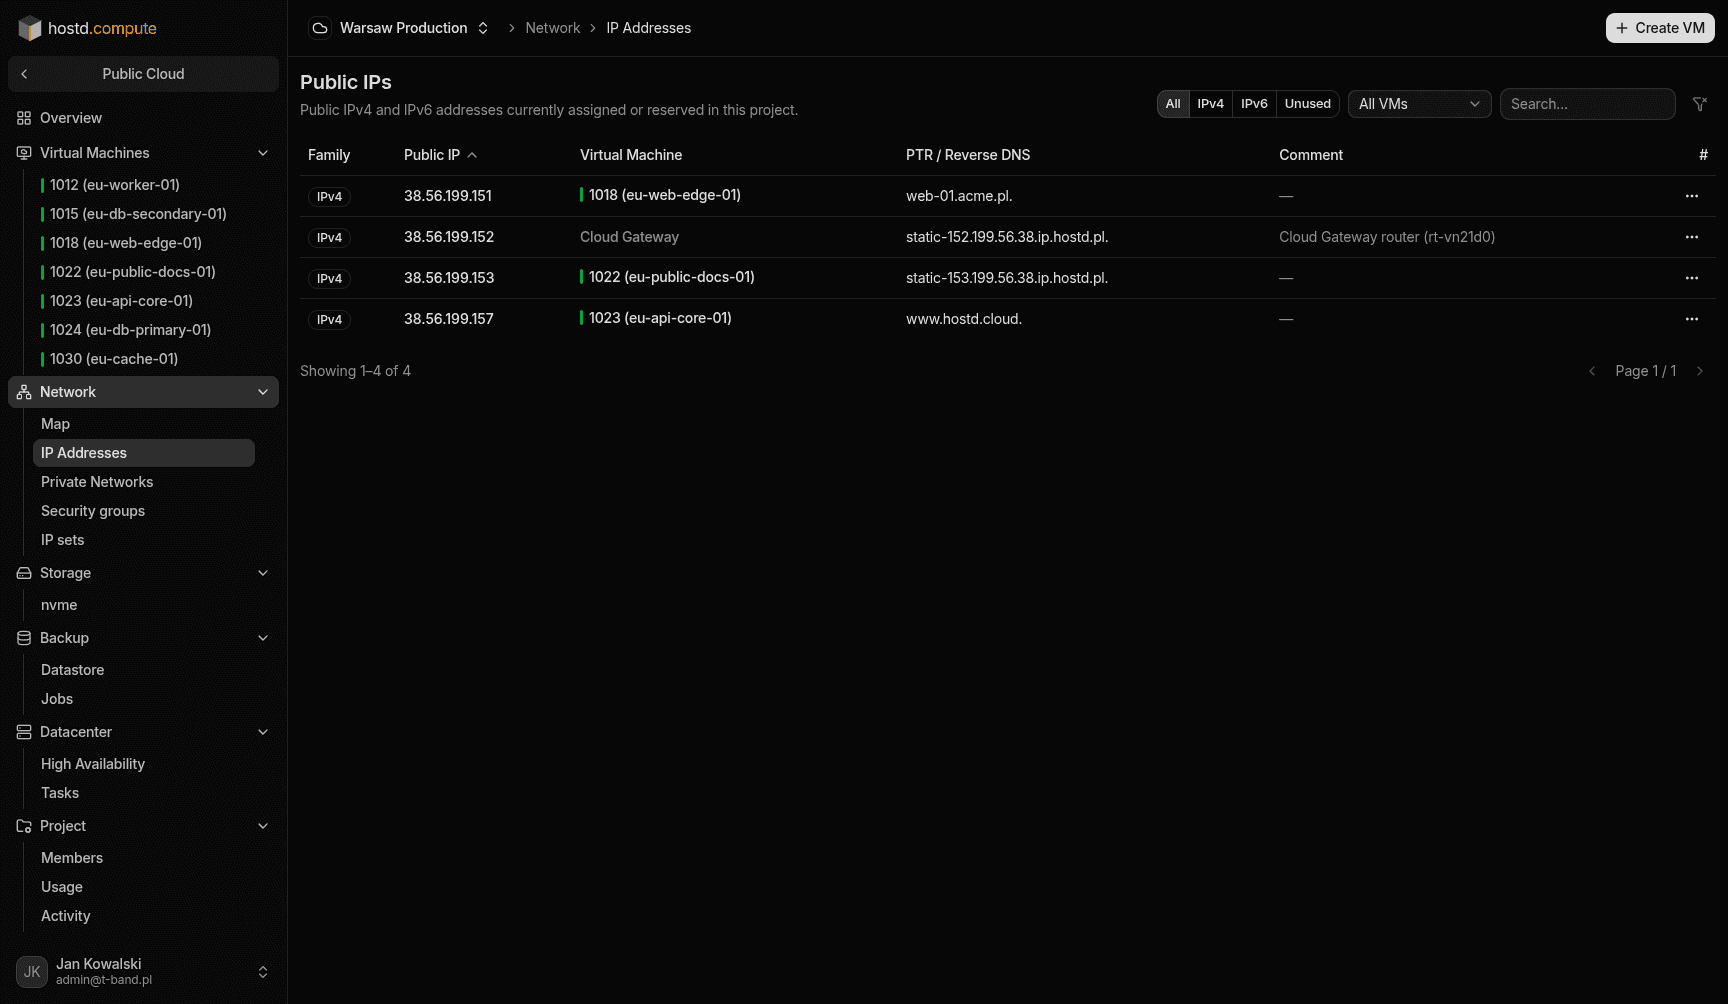Click the hostd.compute logo icon

pyautogui.click(x=30, y=28)
